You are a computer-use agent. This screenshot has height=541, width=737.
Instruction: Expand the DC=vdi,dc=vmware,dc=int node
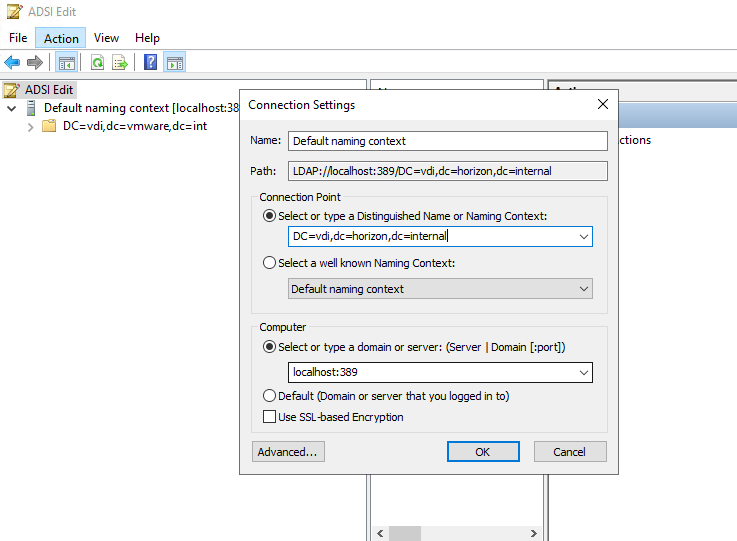coord(31,127)
